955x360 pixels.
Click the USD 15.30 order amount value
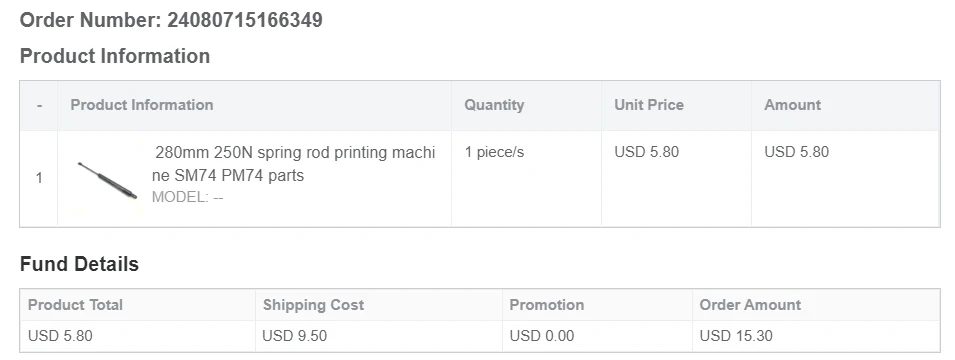coord(736,336)
